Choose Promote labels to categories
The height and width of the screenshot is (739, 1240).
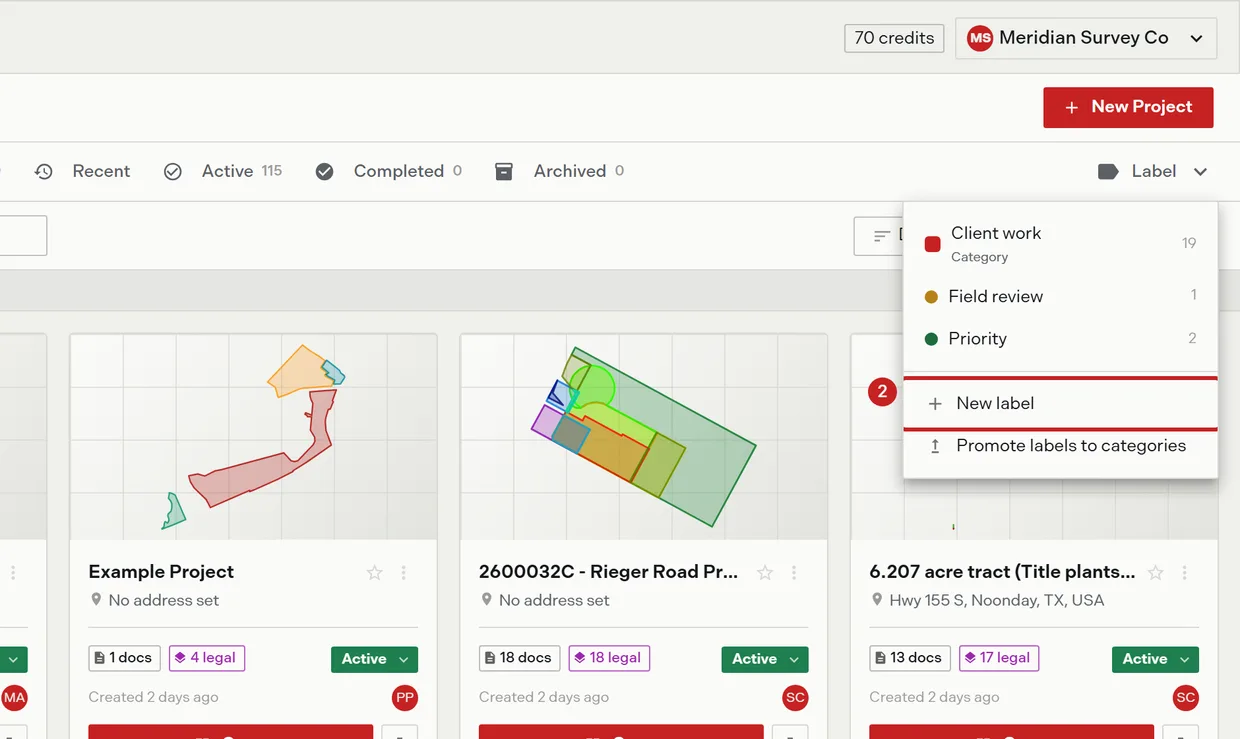pos(1060,446)
